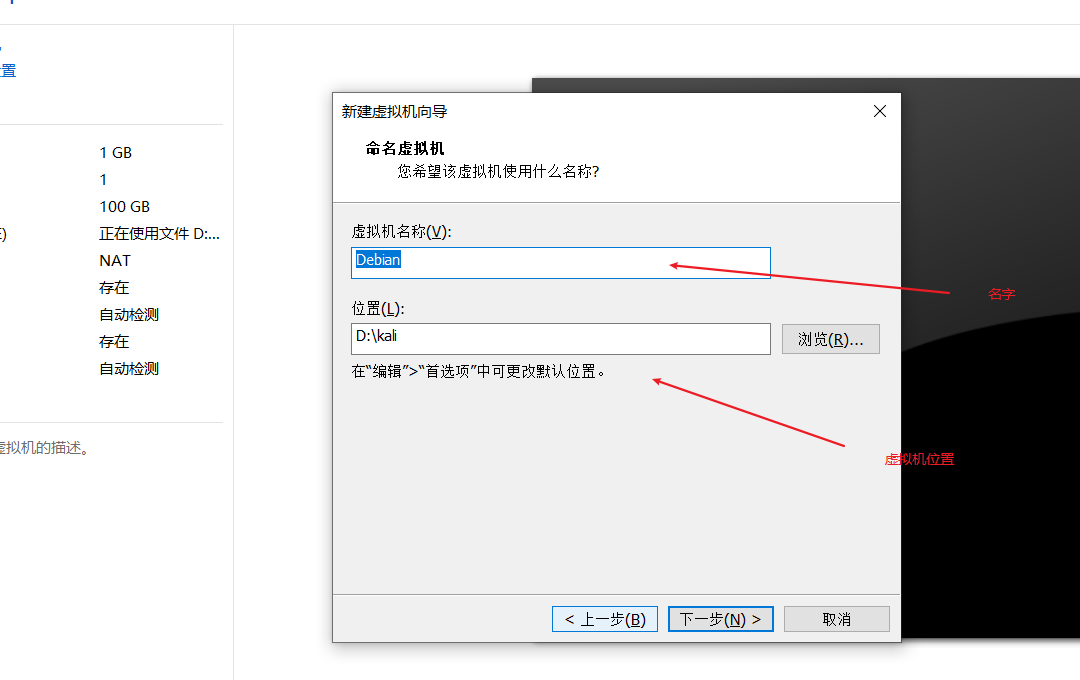Click the 虚拟机的描述 placeholder text

tap(45, 448)
